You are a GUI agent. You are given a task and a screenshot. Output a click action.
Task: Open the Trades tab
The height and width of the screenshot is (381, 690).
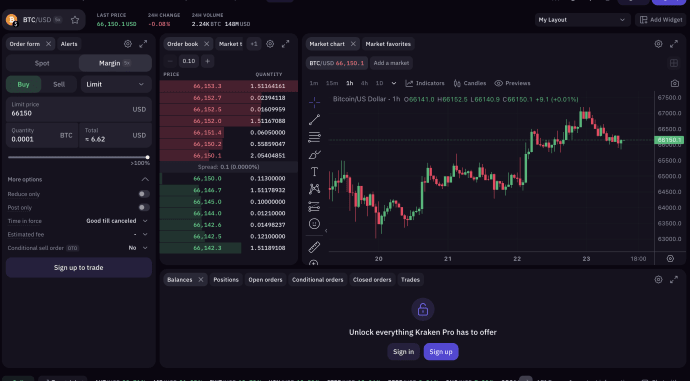(410, 279)
